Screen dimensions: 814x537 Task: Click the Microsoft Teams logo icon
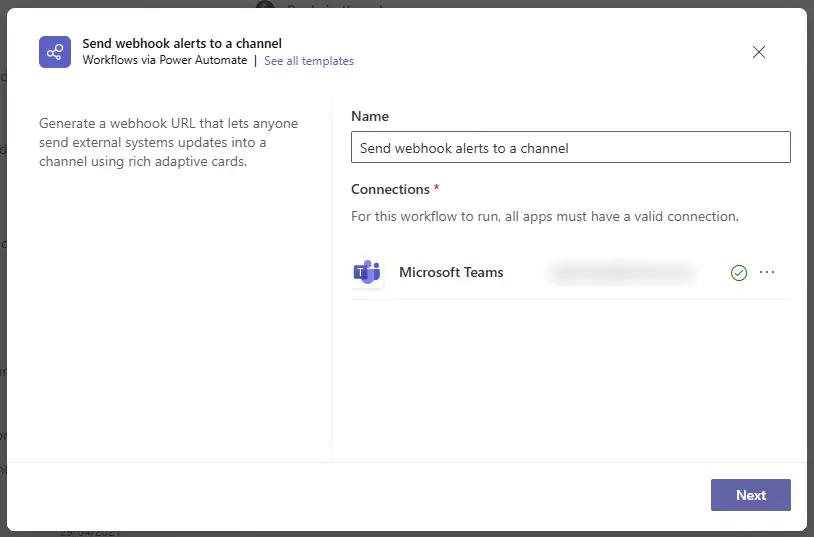tap(367, 272)
